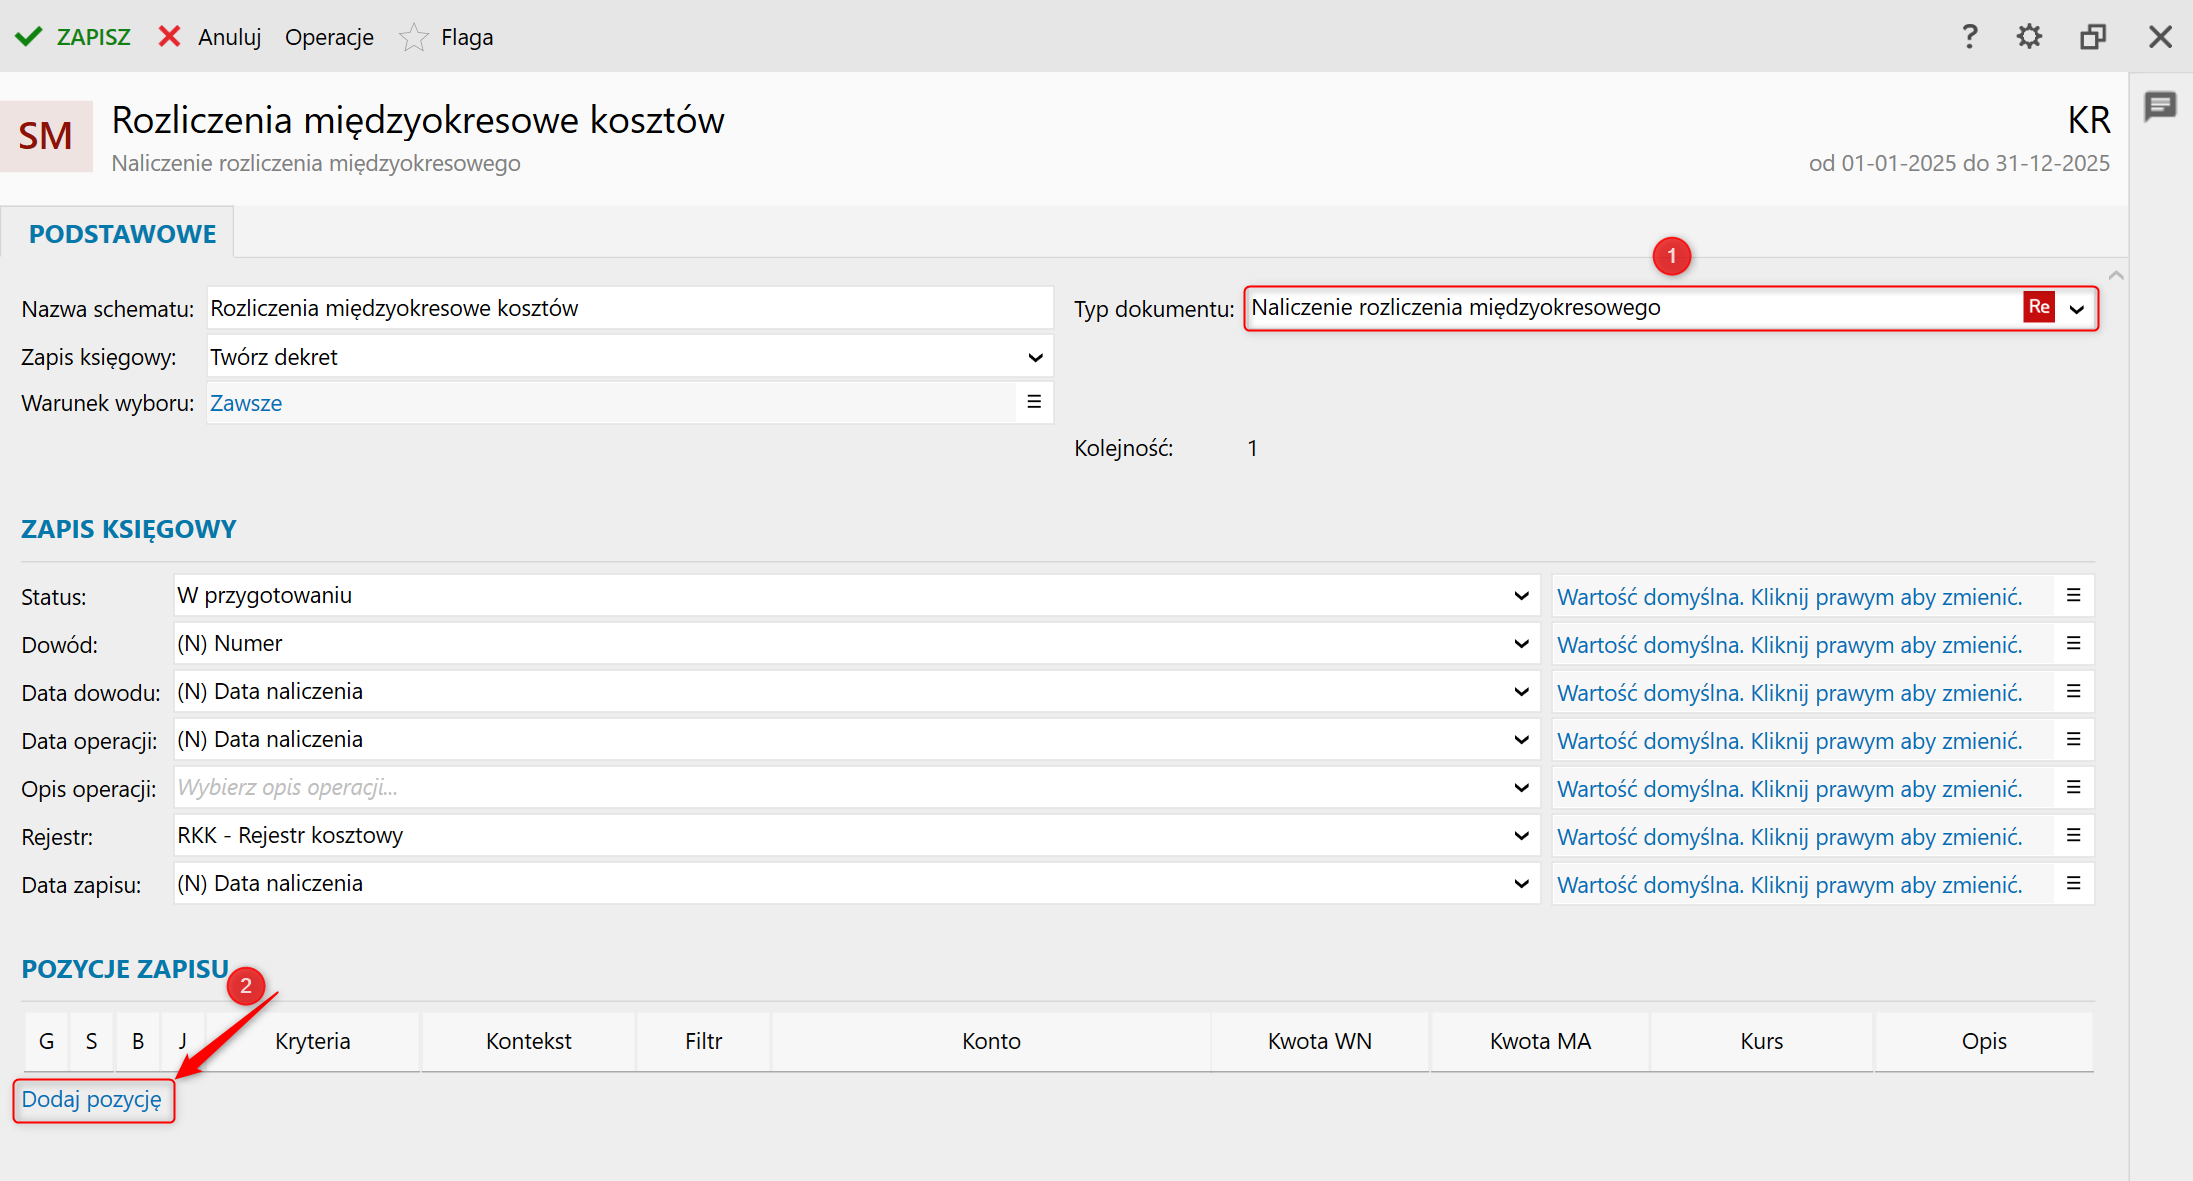Click the green ZAPISZ checkmark icon
This screenshot has height=1181, width=2193.
click(29, 37)
